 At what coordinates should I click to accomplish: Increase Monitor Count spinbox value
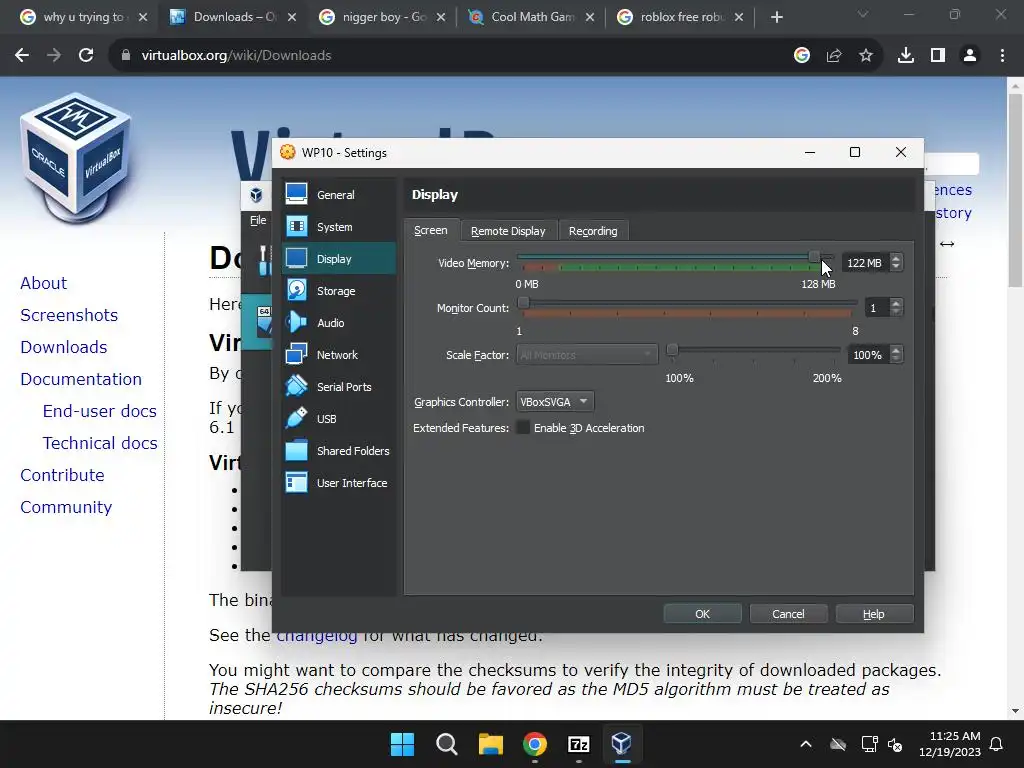tap(896, 303)
